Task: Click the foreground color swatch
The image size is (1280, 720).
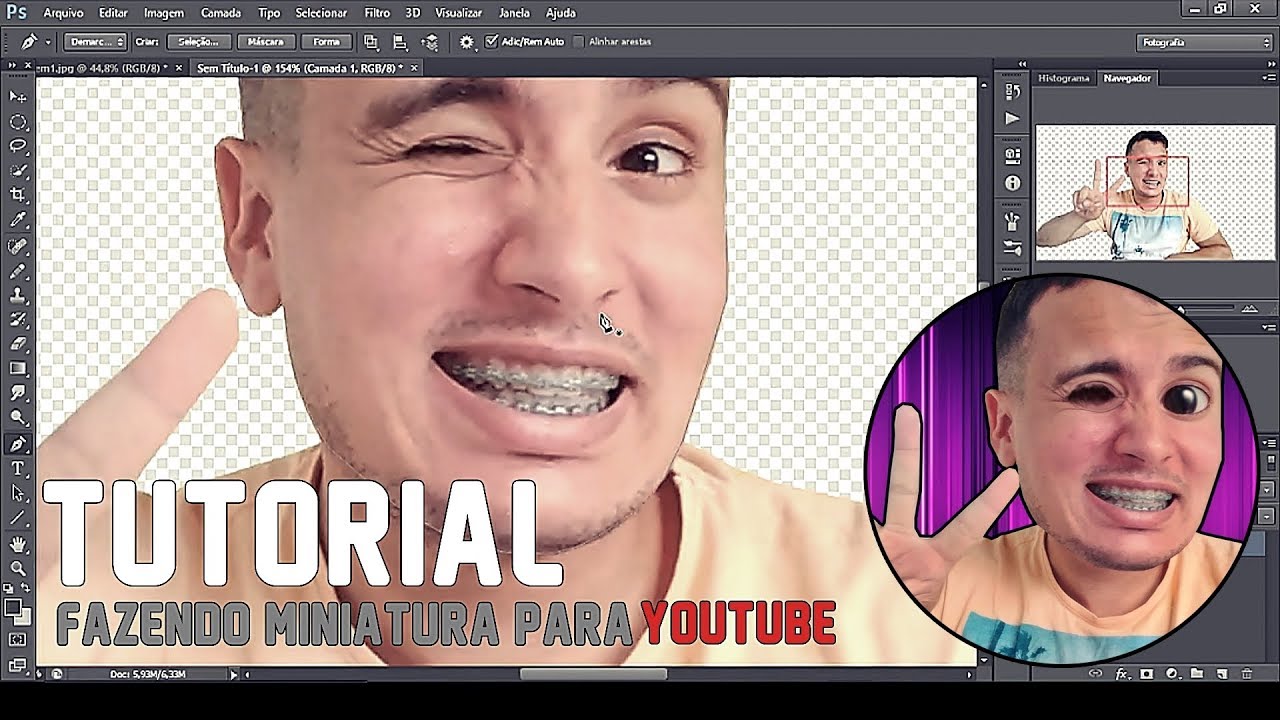Action: 13,606
